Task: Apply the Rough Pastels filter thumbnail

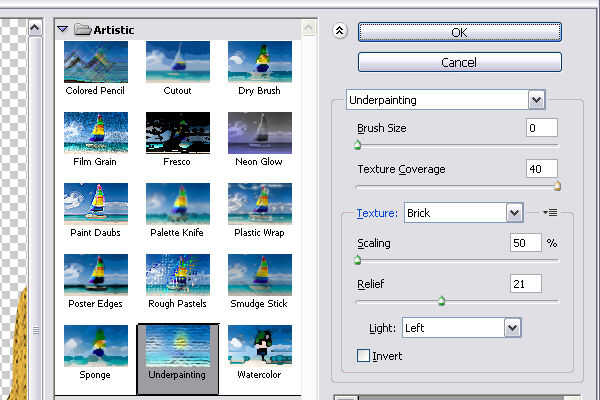Action: [178, 275]
